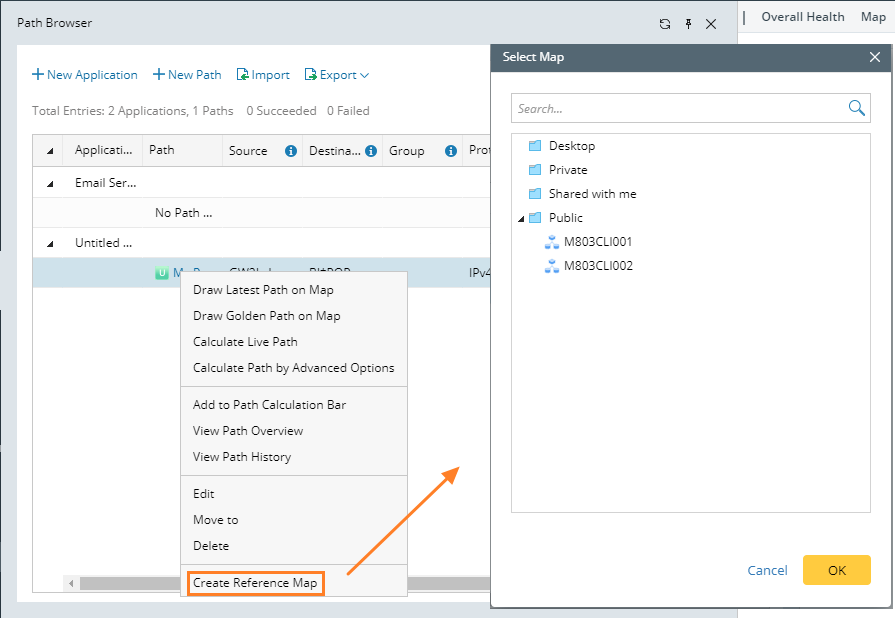895x618 pixels.
Task: Click New Application in toolbar
Action: coord(85,75)
